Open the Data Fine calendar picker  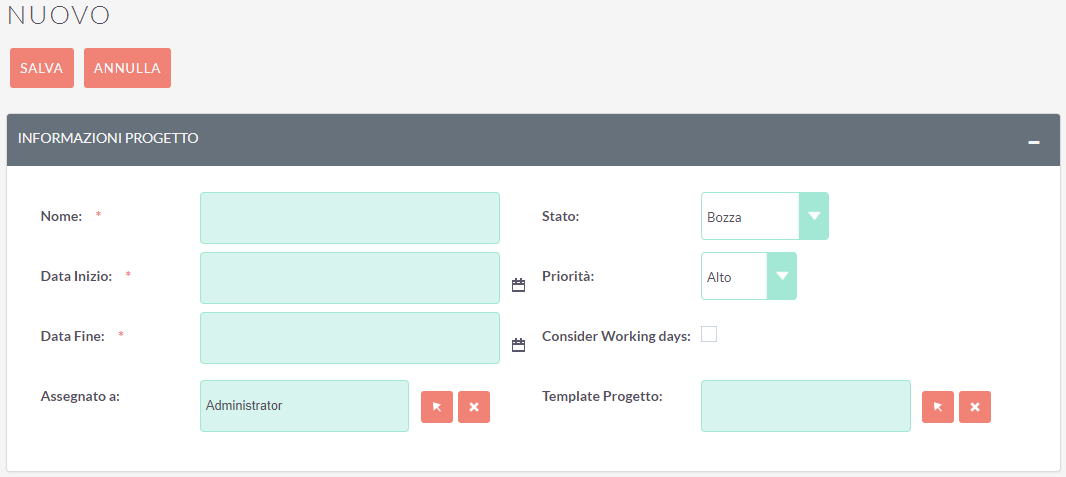(x=518, y=345)
